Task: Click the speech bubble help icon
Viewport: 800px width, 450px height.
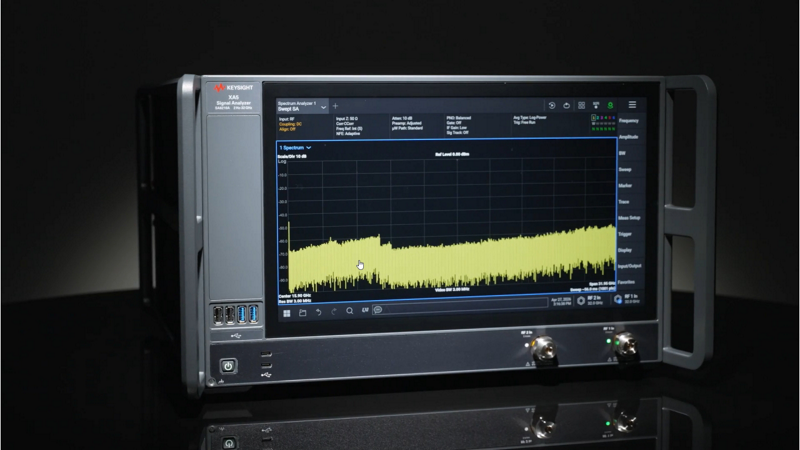Action: pyautogui.click(x=378, y=310)
